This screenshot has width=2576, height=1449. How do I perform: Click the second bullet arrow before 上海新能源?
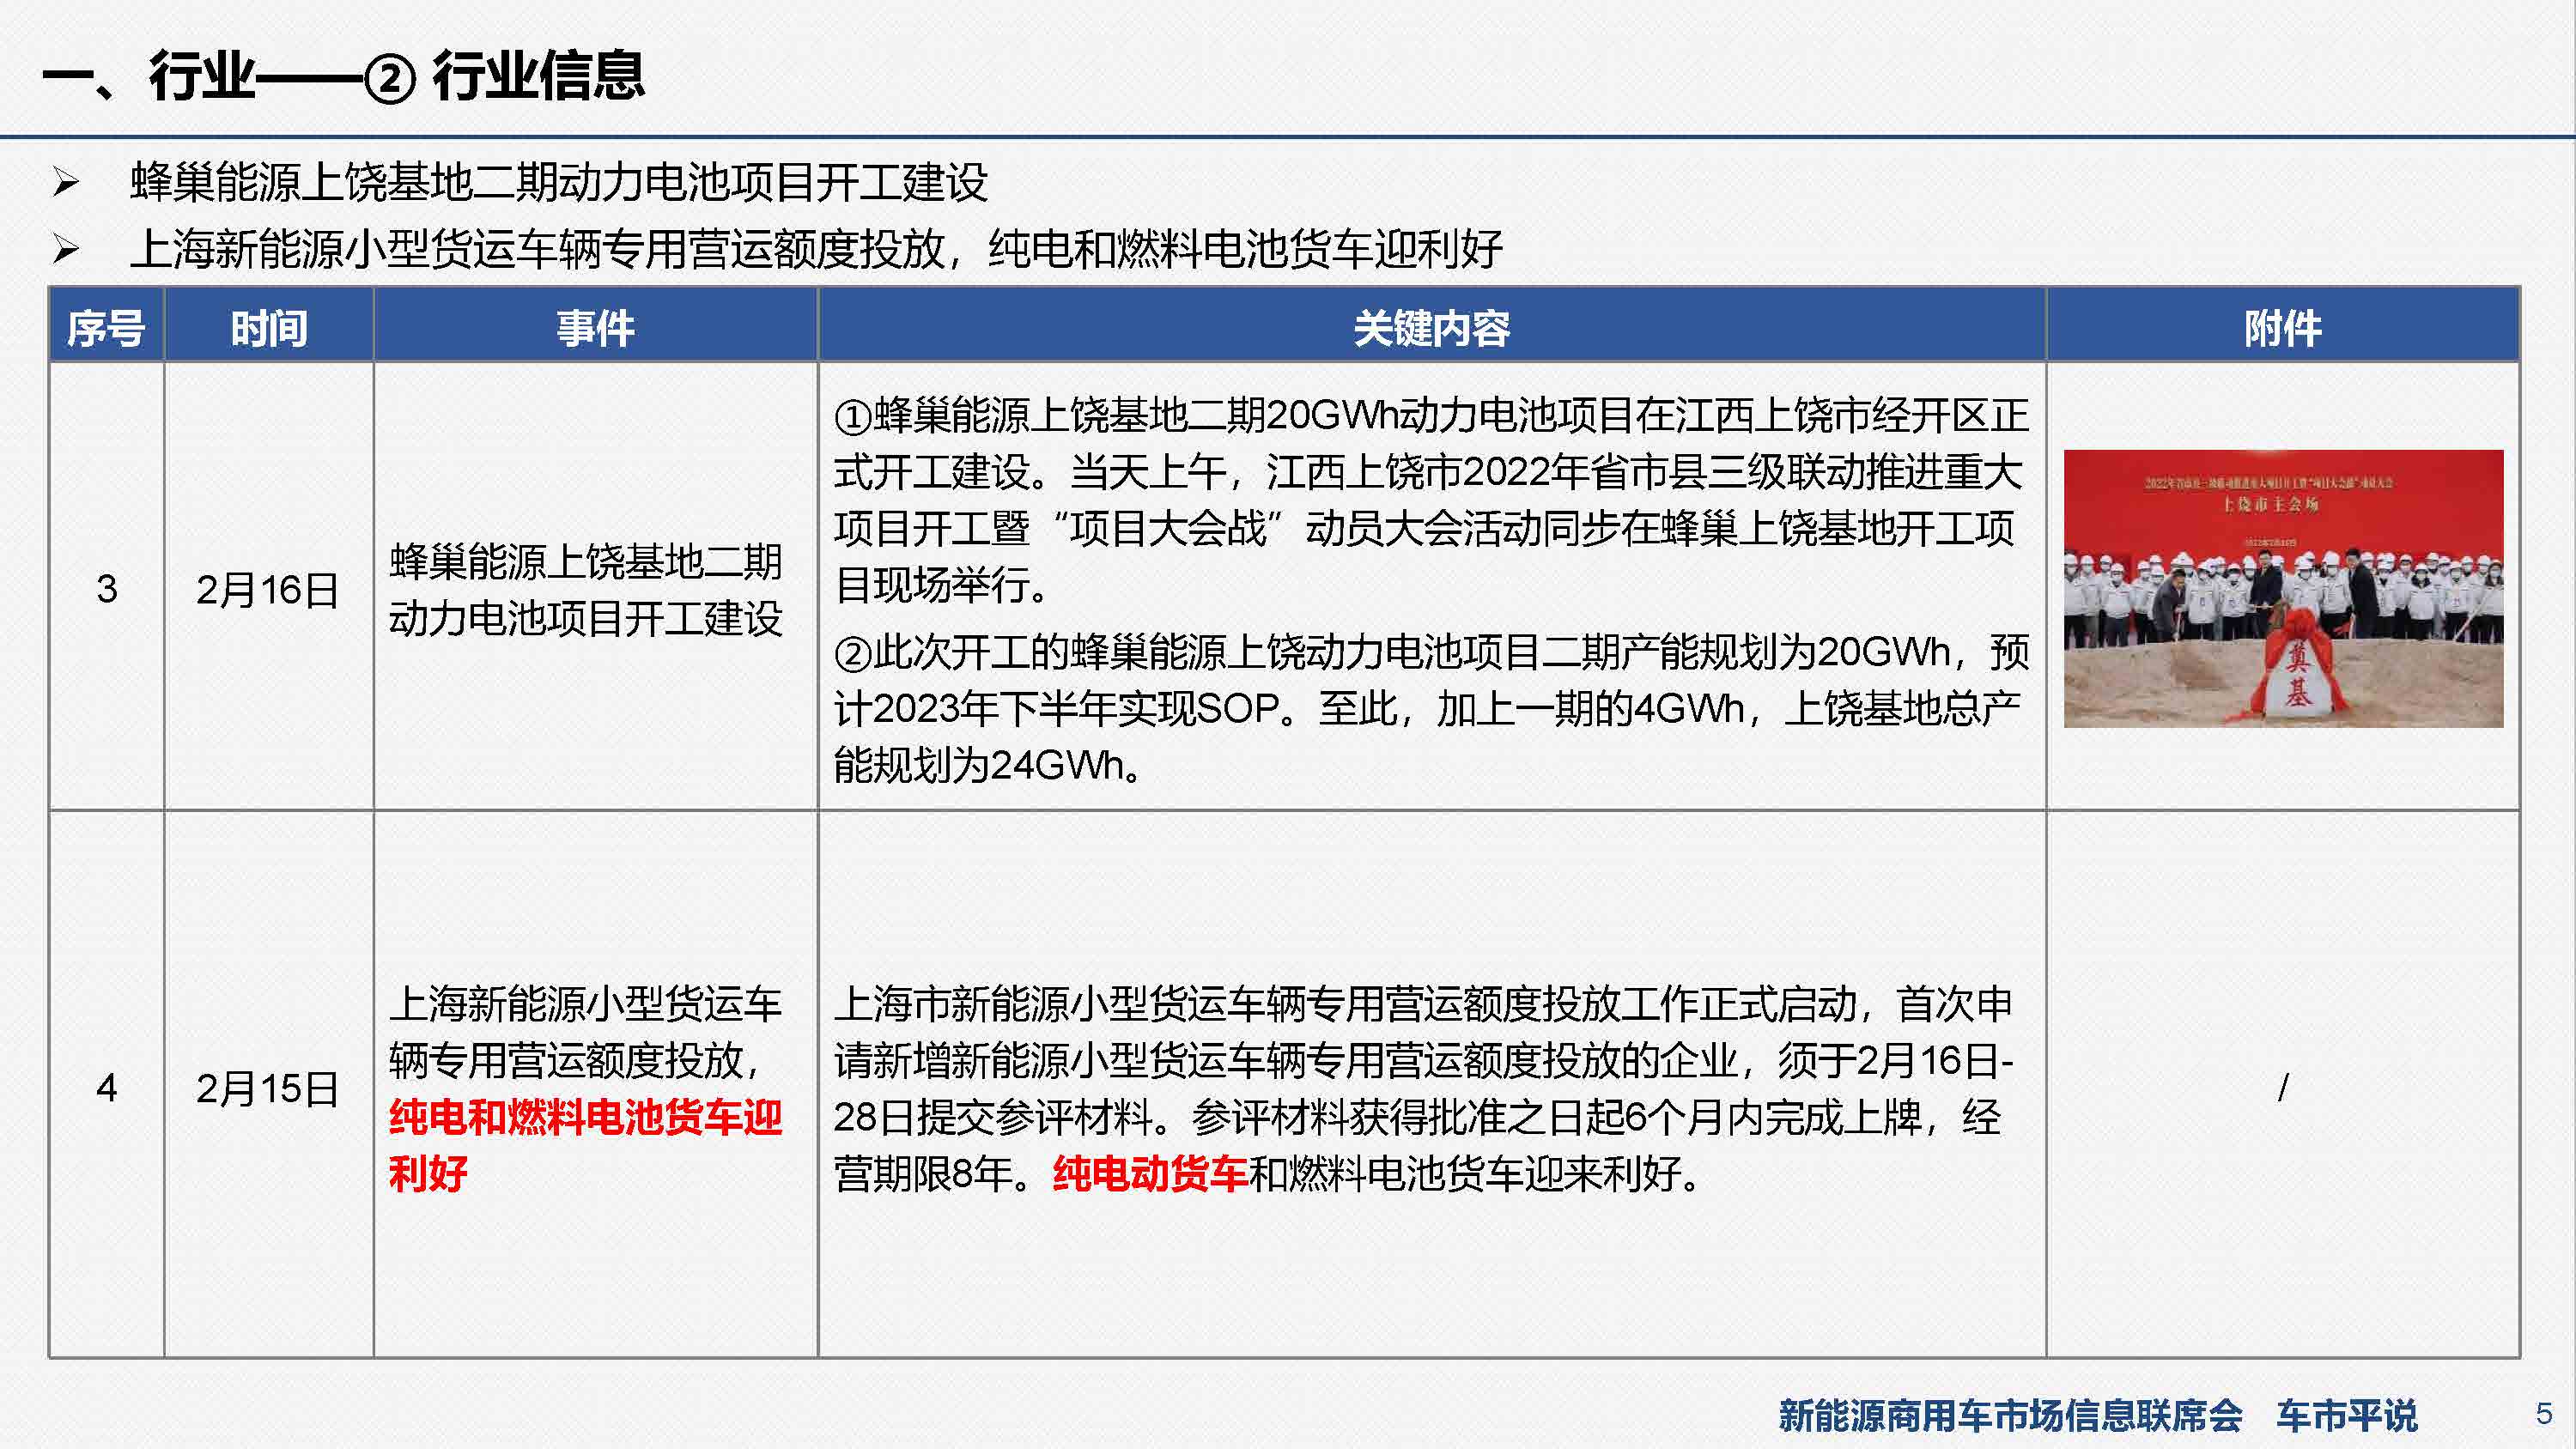click(66, 249)
